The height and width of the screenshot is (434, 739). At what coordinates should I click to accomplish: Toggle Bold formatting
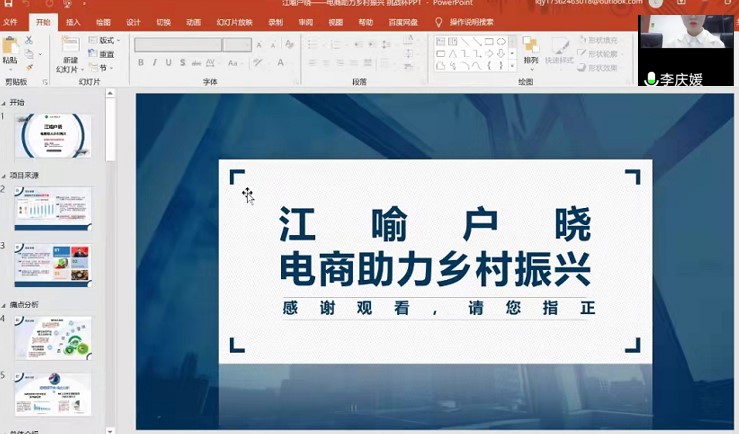click(x=141, y=63)
